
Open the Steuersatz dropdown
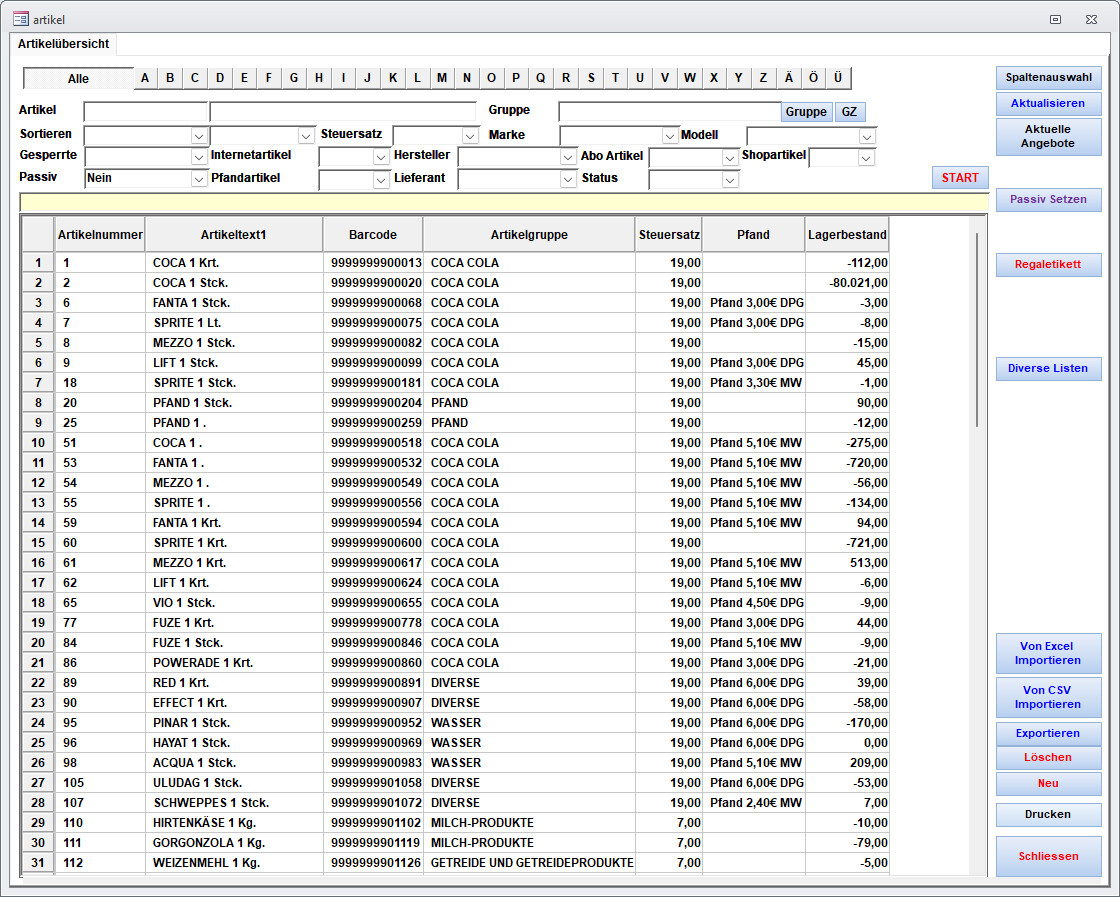coord(471,135)
